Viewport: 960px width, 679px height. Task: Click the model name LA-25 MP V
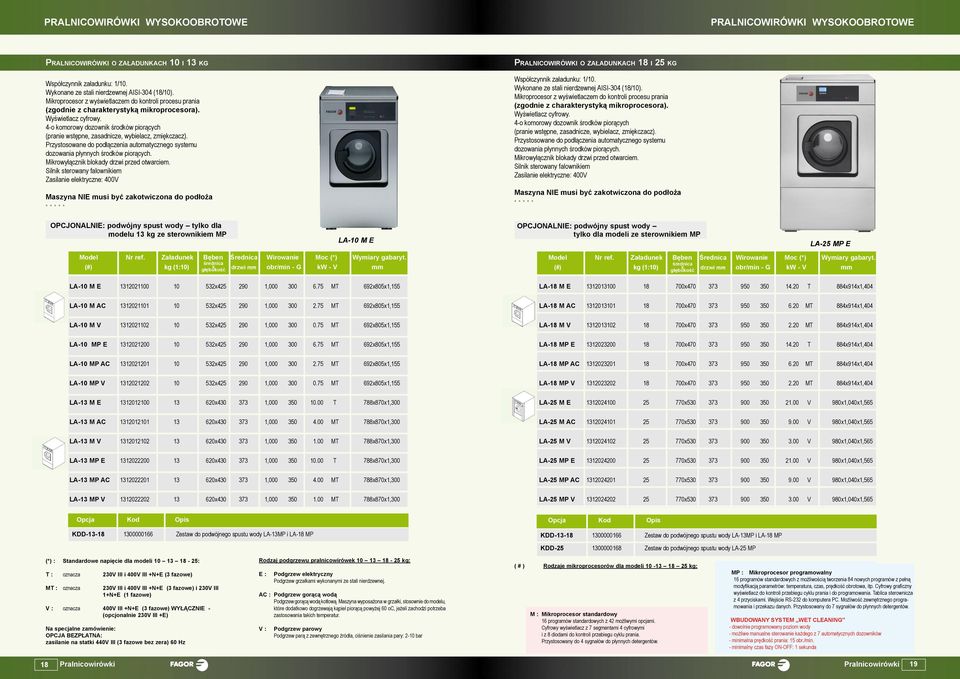tap(557, 499)
